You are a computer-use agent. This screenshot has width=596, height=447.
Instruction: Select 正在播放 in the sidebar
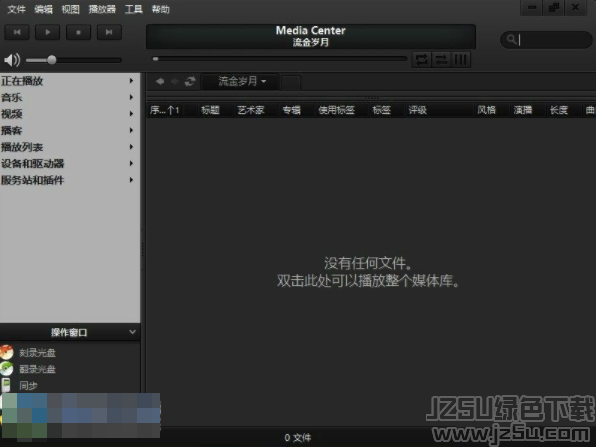(x=22, y=81)
